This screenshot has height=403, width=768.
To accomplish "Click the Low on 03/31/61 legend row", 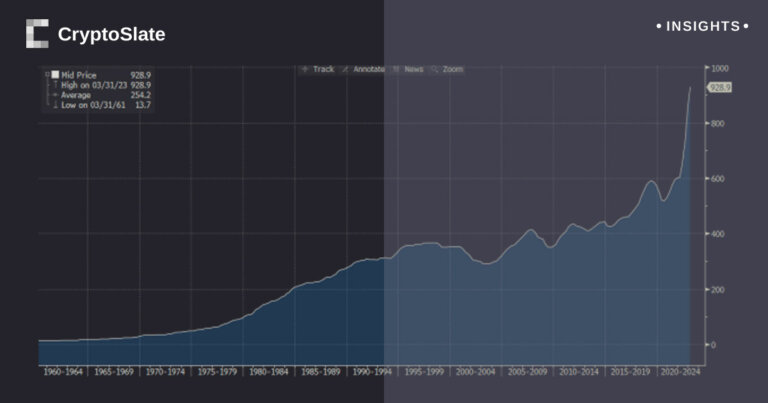I will 100,105.
